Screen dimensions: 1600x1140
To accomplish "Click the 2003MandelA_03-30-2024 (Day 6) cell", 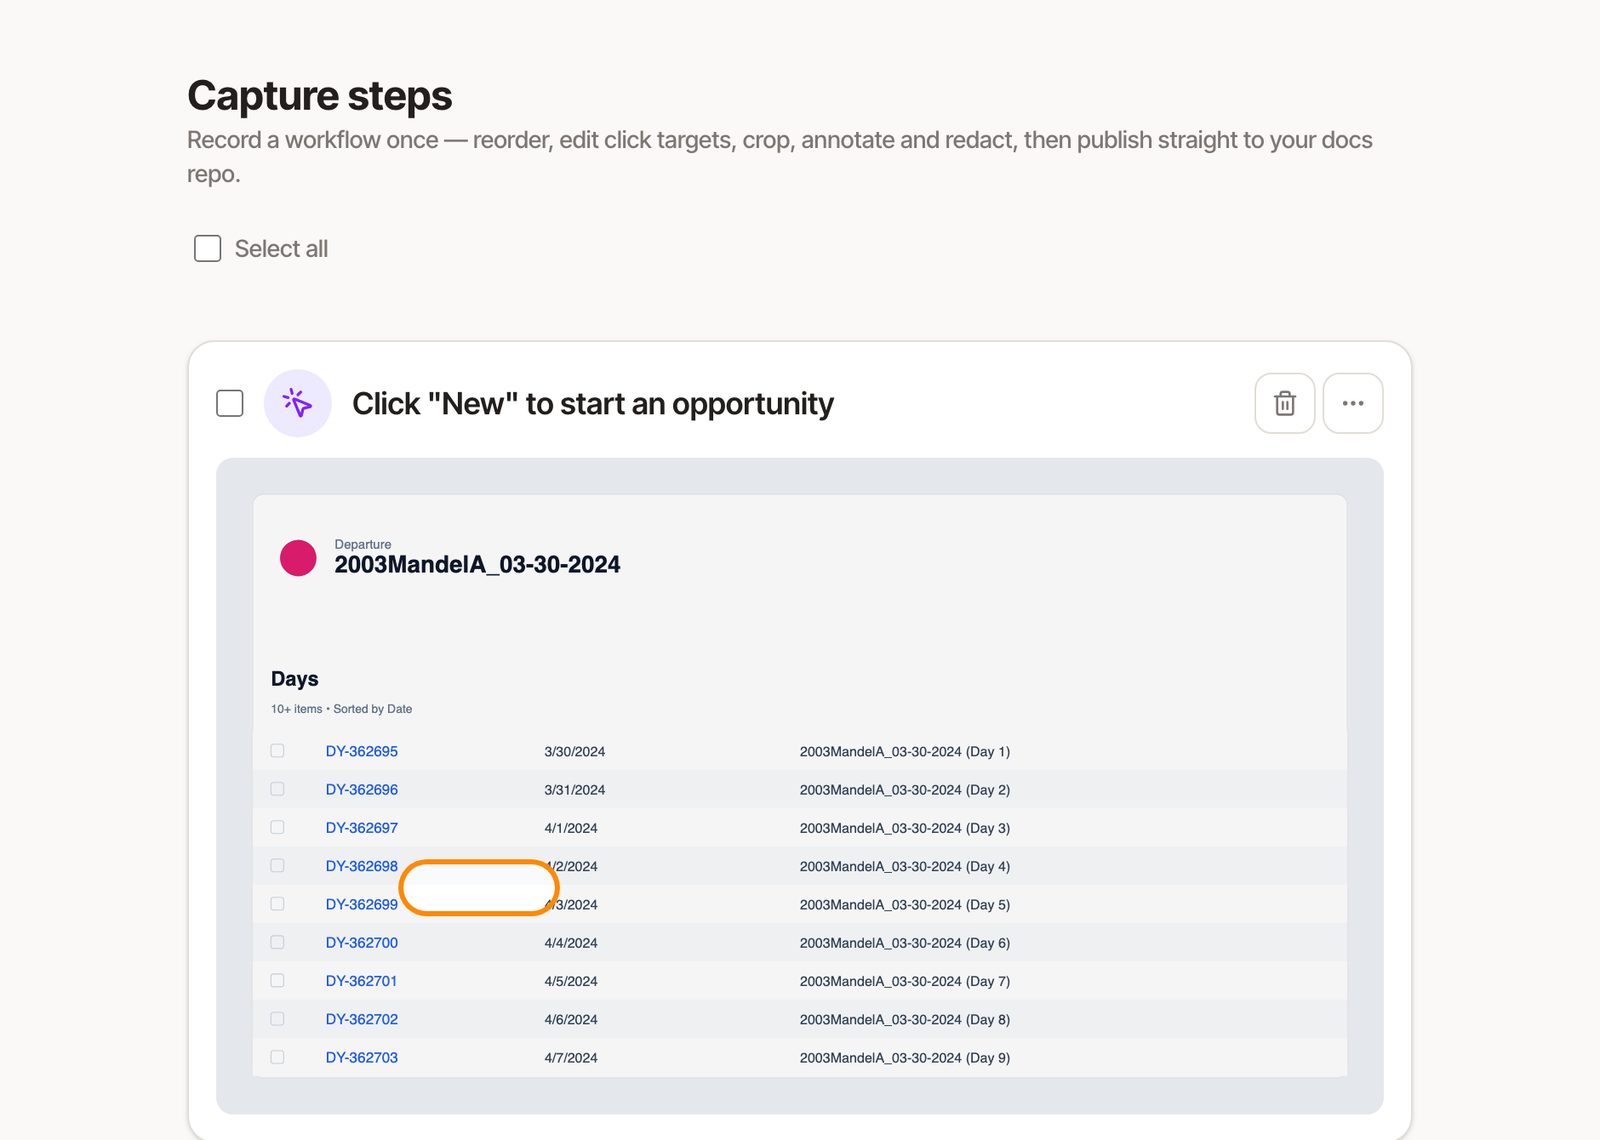I will click(904, 943).
